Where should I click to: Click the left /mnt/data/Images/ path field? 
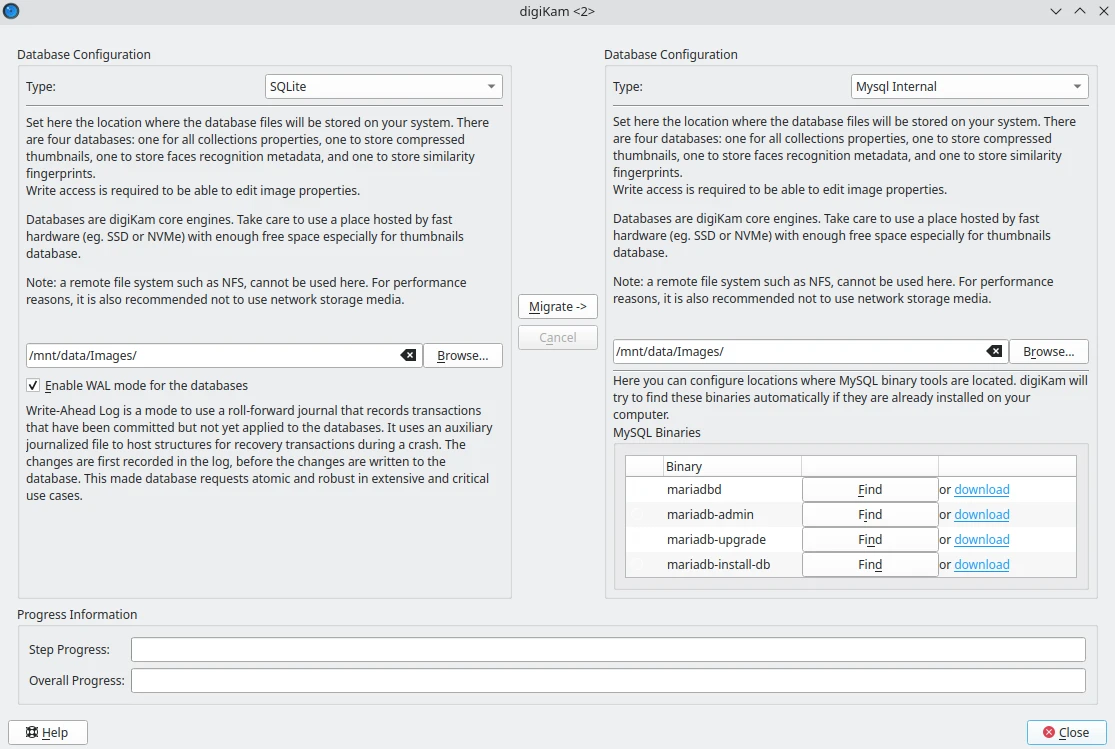tap(210, 355)
